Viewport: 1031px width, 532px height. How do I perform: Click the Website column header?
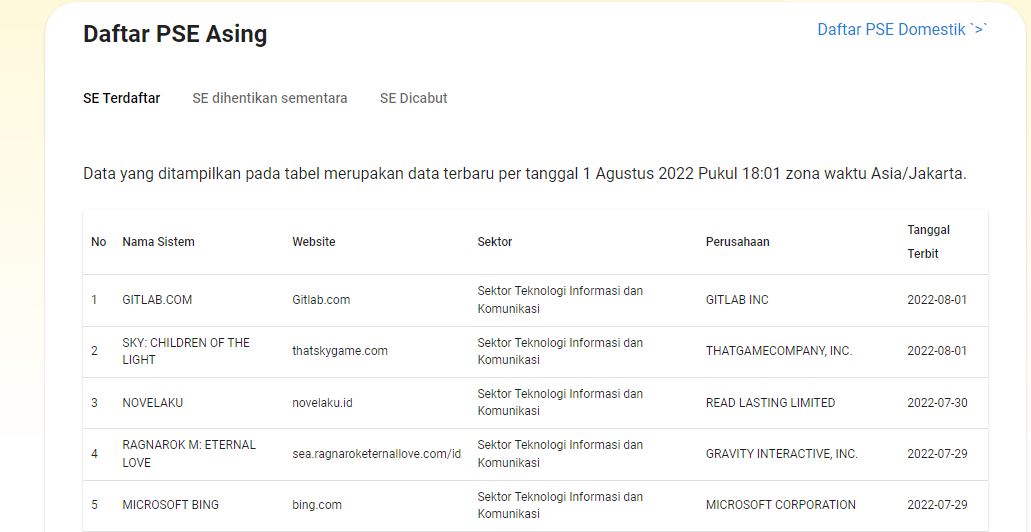pos(314,242)
